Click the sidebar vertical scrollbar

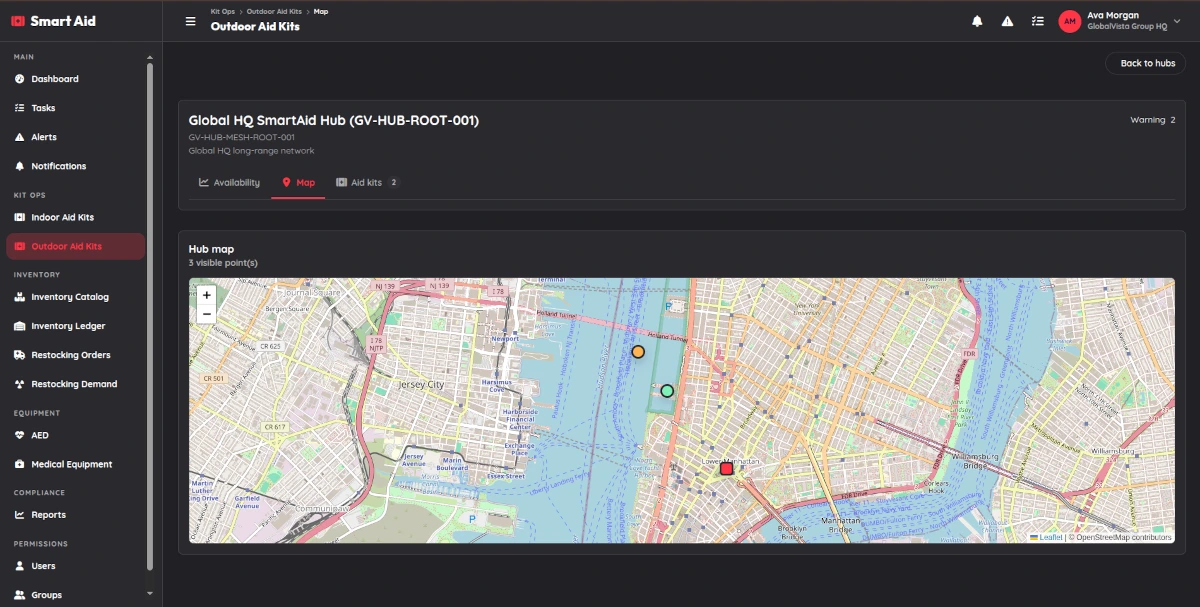click(150, 315)
